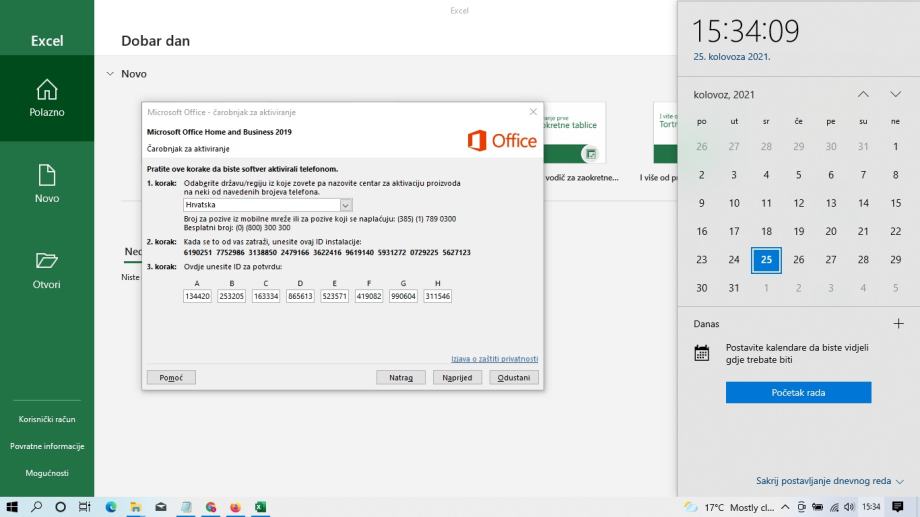The width and height of the screenshot is (920, 517).
Task: Open the Notepad icon in taskbar
Action: point(186,506)
